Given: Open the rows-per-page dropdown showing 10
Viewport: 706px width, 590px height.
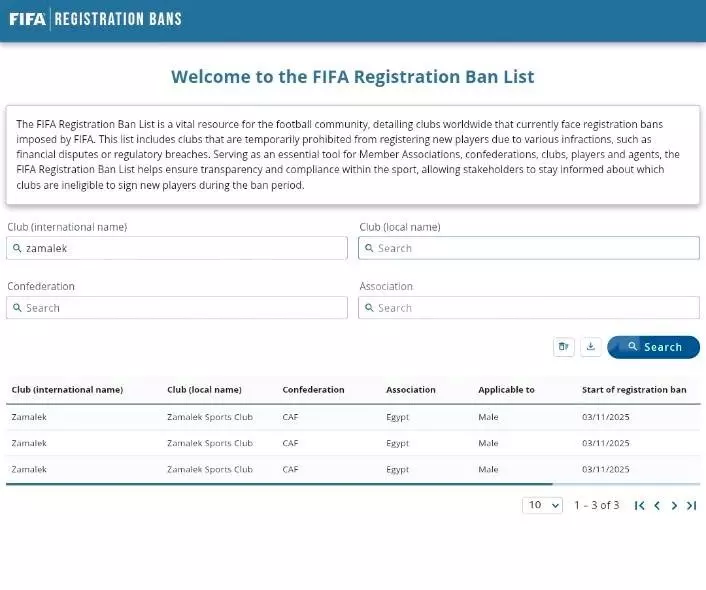Looking at the screenshot, I should [x=542, y=505].
